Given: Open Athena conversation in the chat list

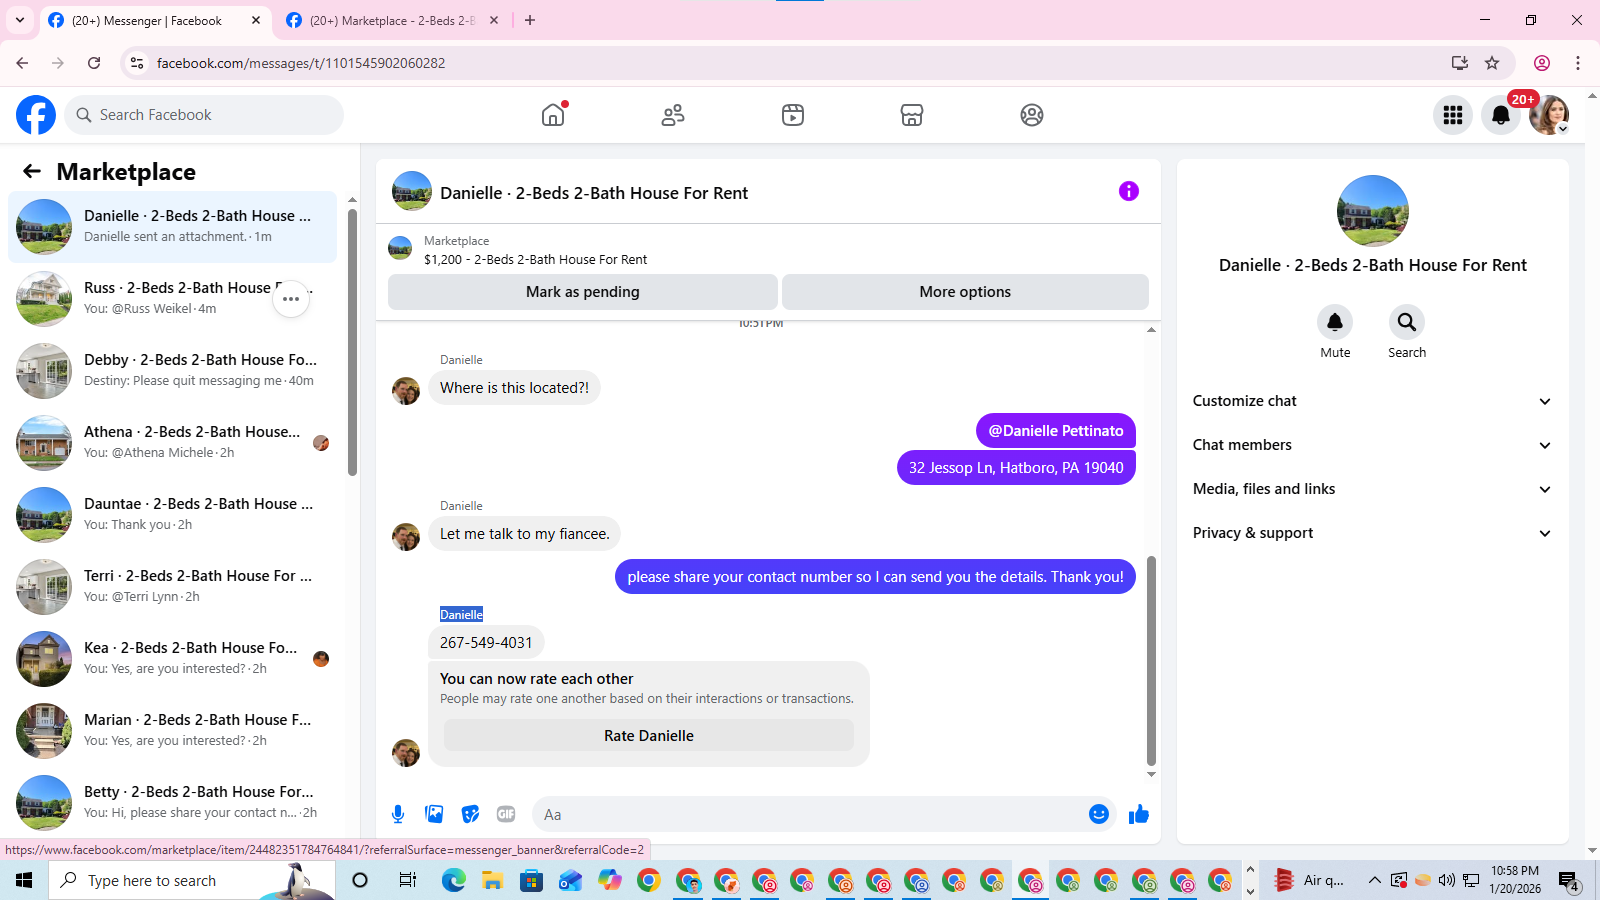Looking at the screenshot, I should coord(172,443).
